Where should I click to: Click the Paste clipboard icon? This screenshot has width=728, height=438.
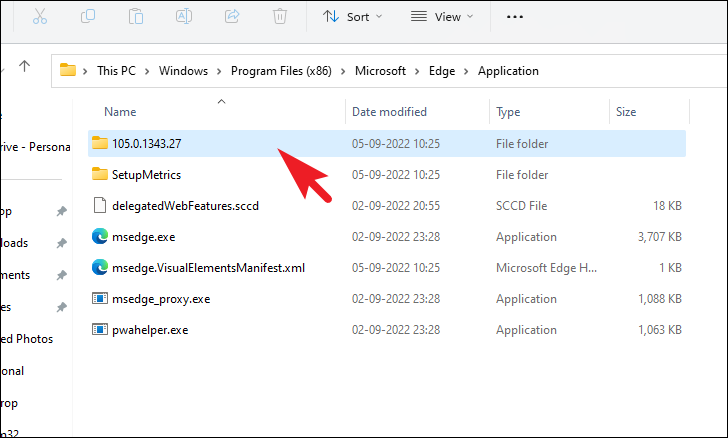136,17
